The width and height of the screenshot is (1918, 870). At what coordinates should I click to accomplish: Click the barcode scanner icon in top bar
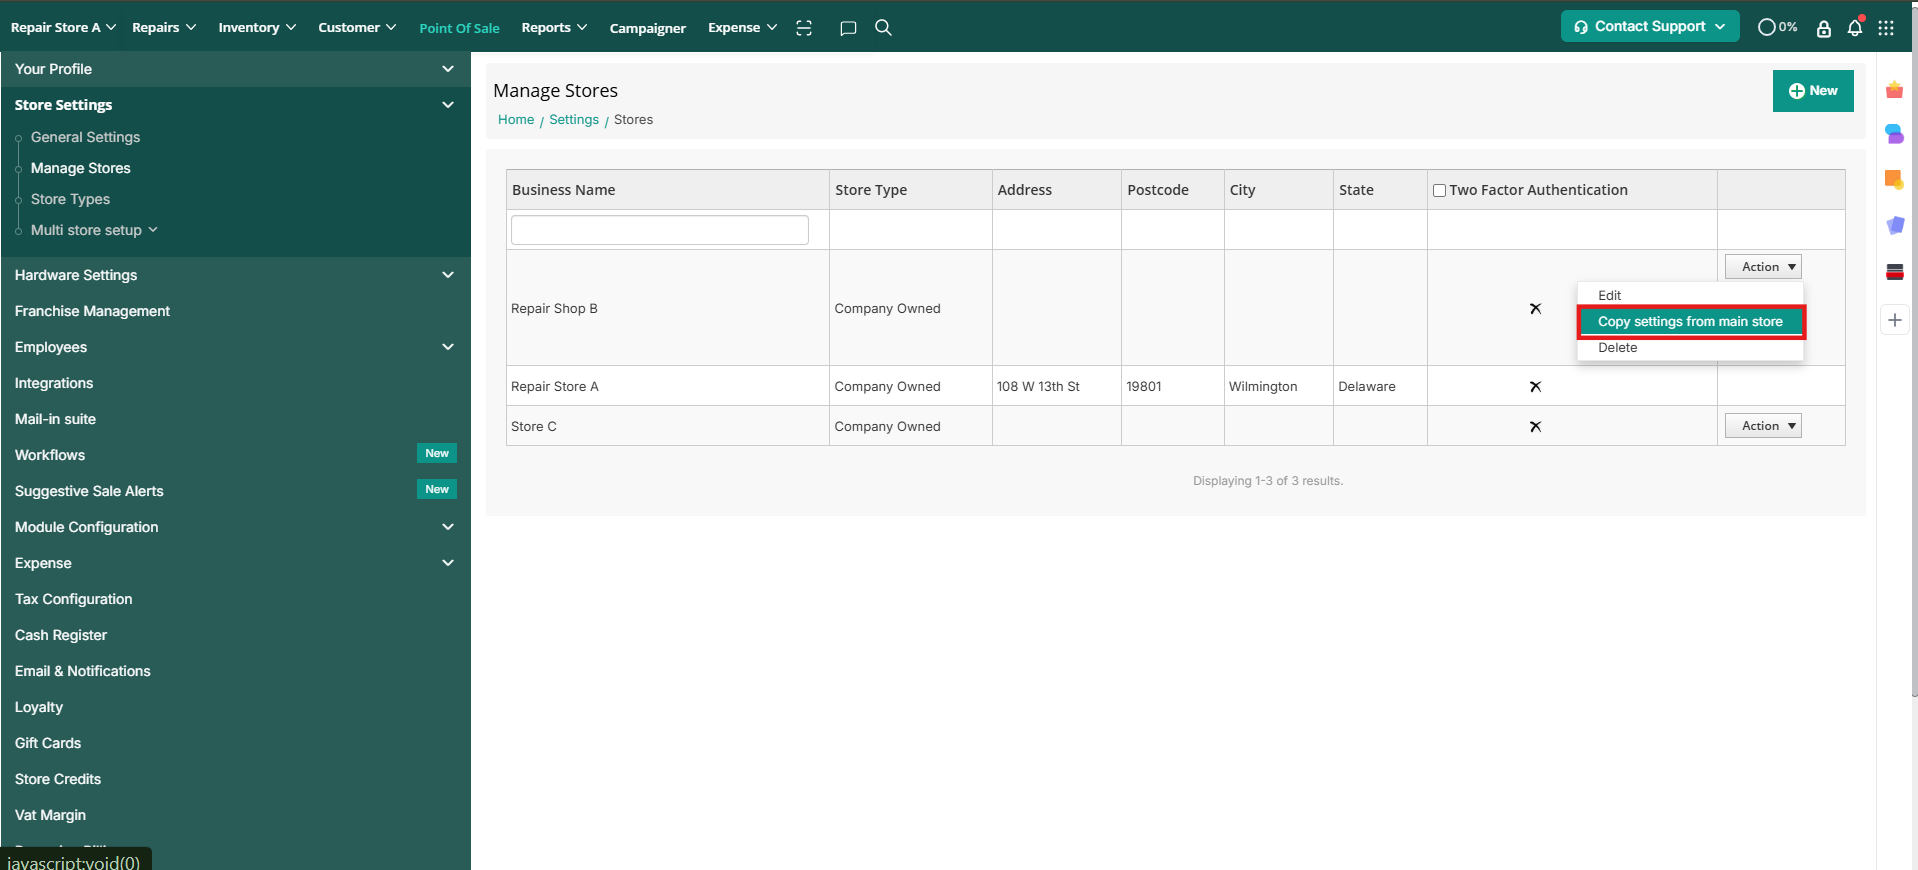[x=804, y=28]
